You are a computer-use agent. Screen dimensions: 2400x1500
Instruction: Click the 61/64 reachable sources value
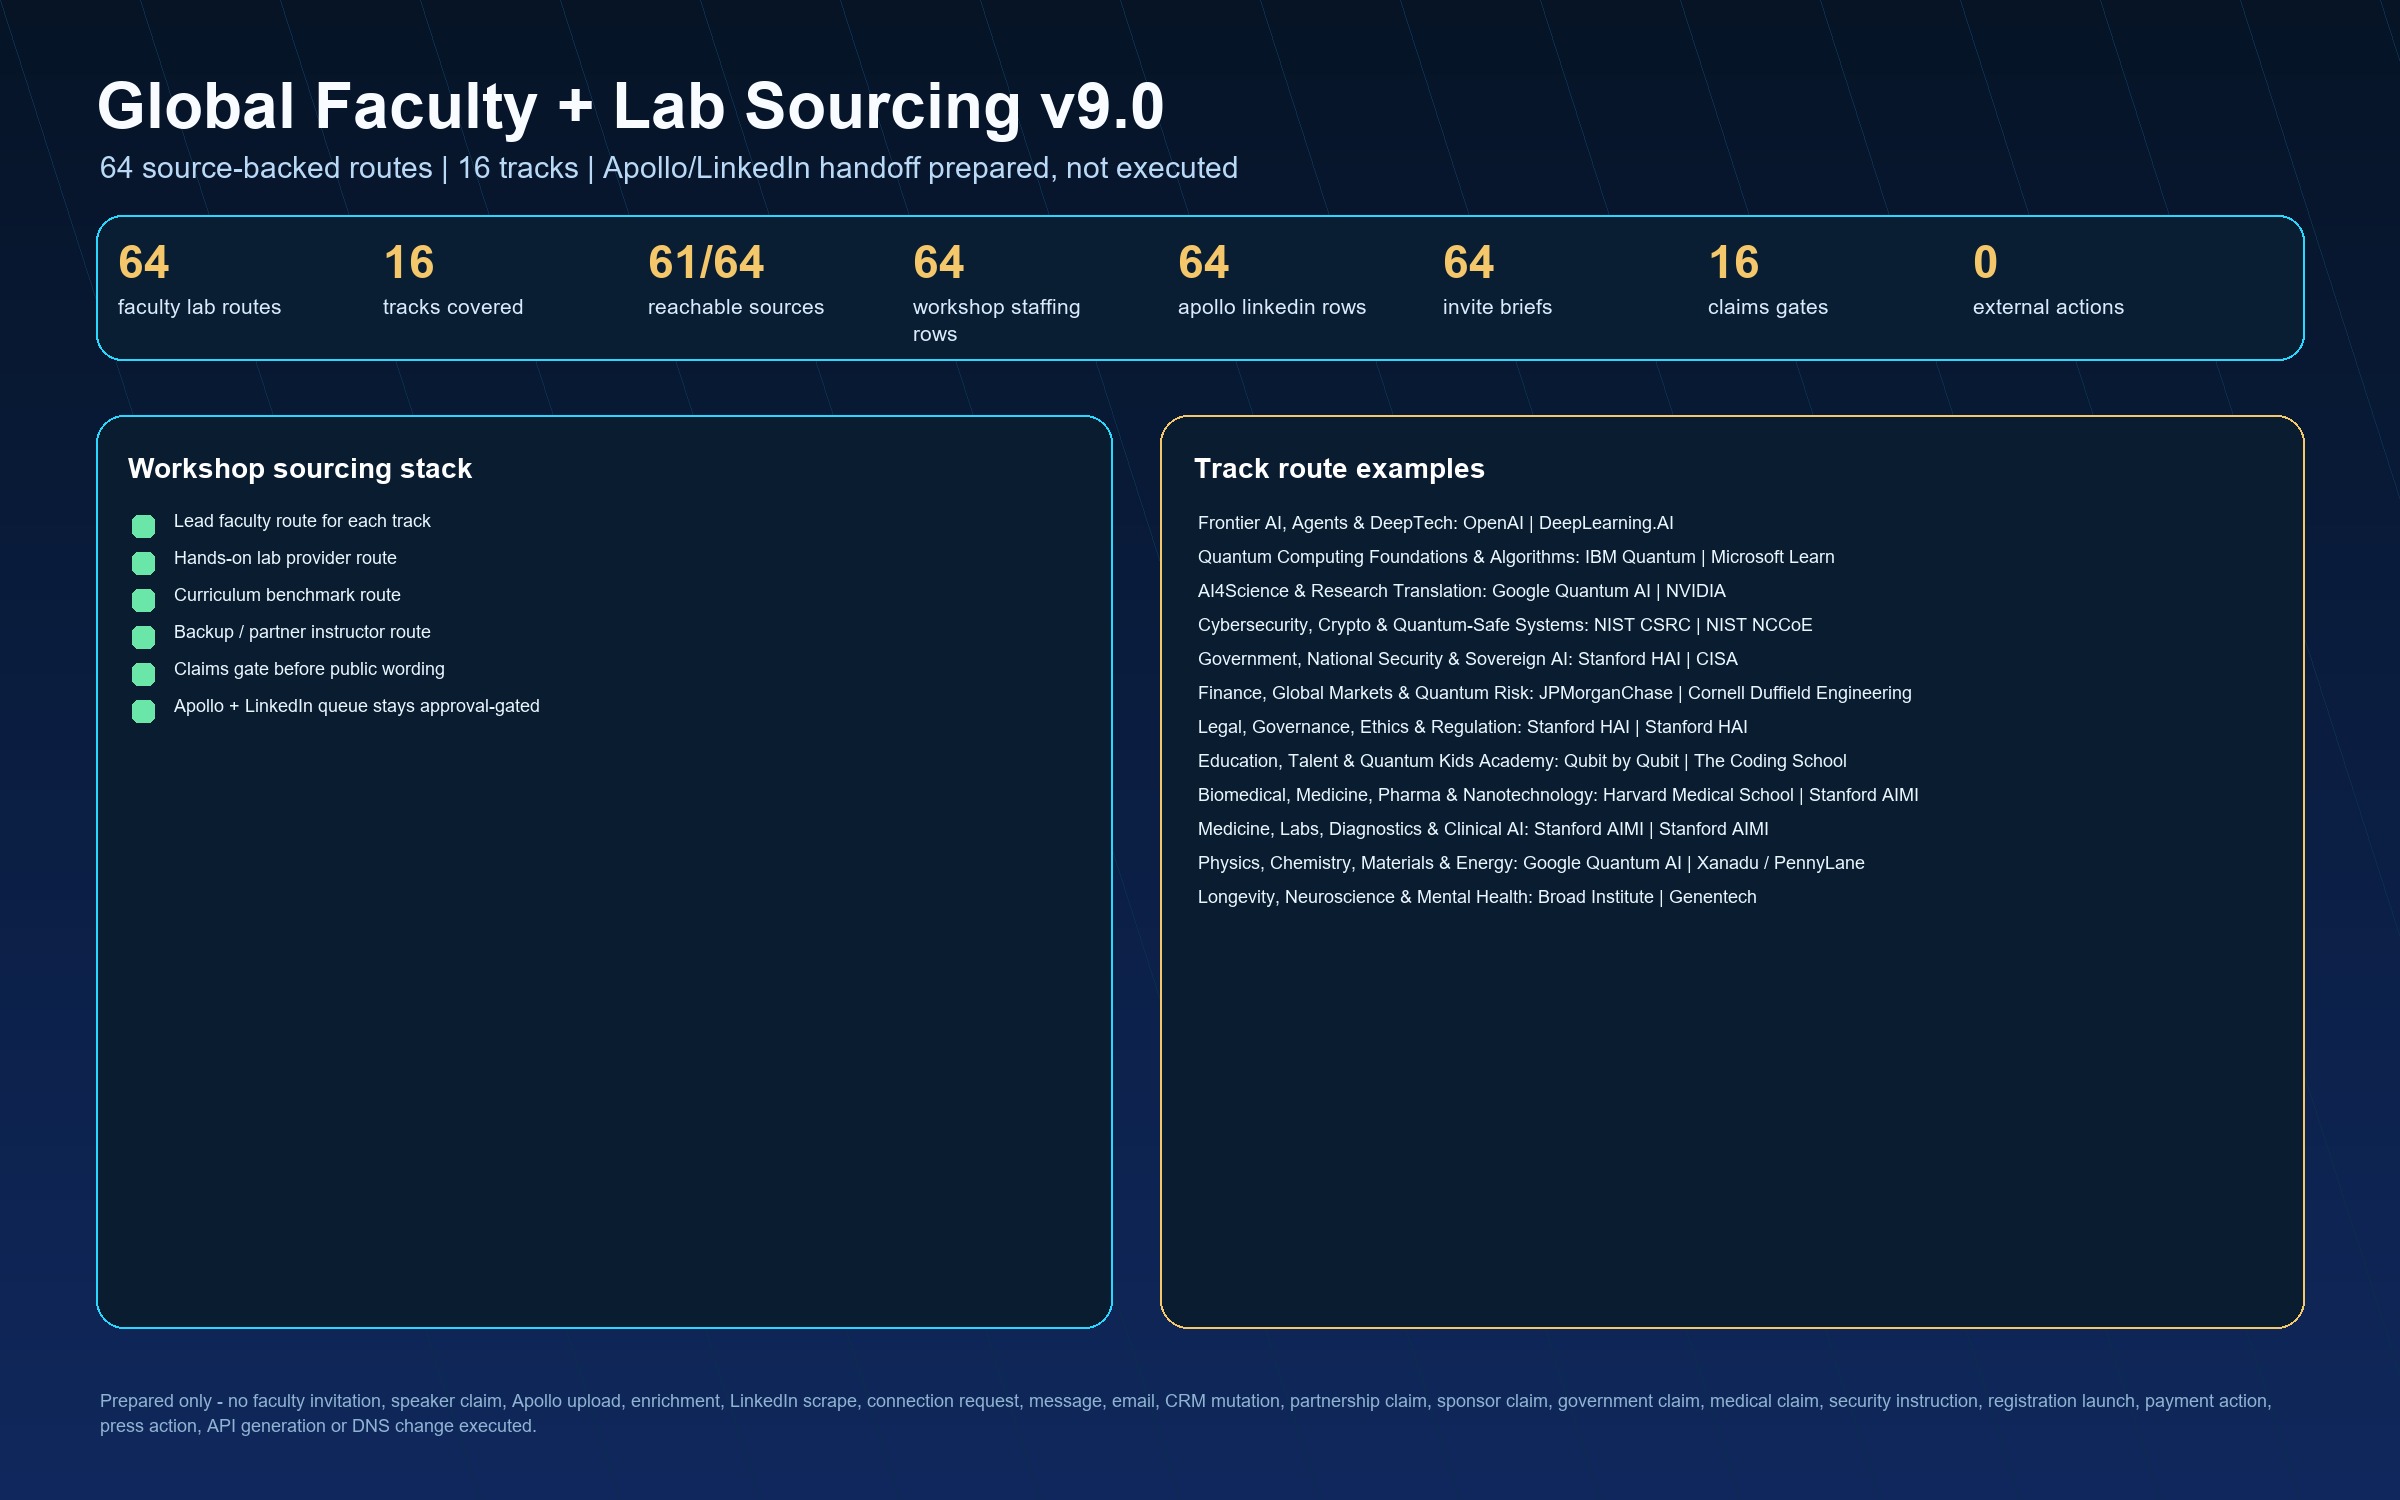[x=706, y=262]
